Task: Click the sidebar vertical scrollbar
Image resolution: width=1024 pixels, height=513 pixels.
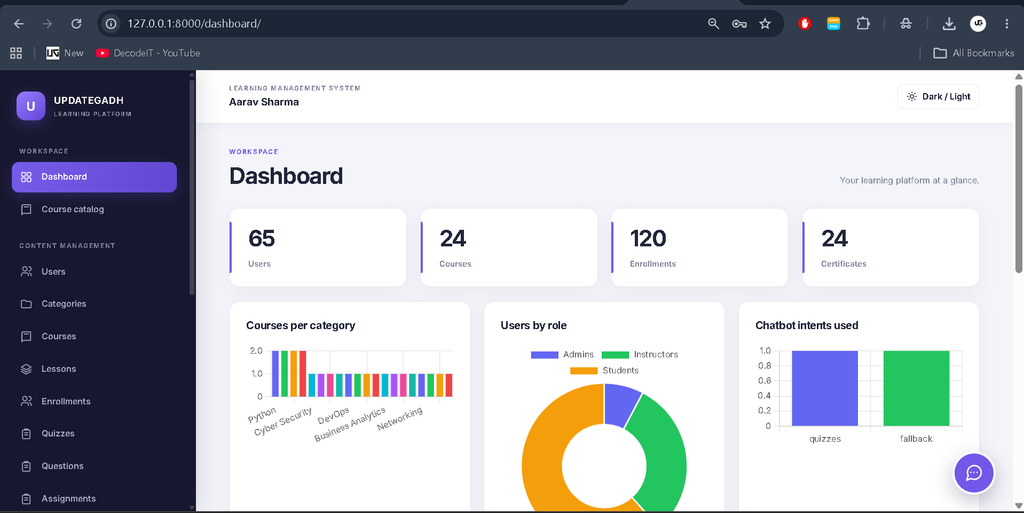Action: [x=191, y=187]
